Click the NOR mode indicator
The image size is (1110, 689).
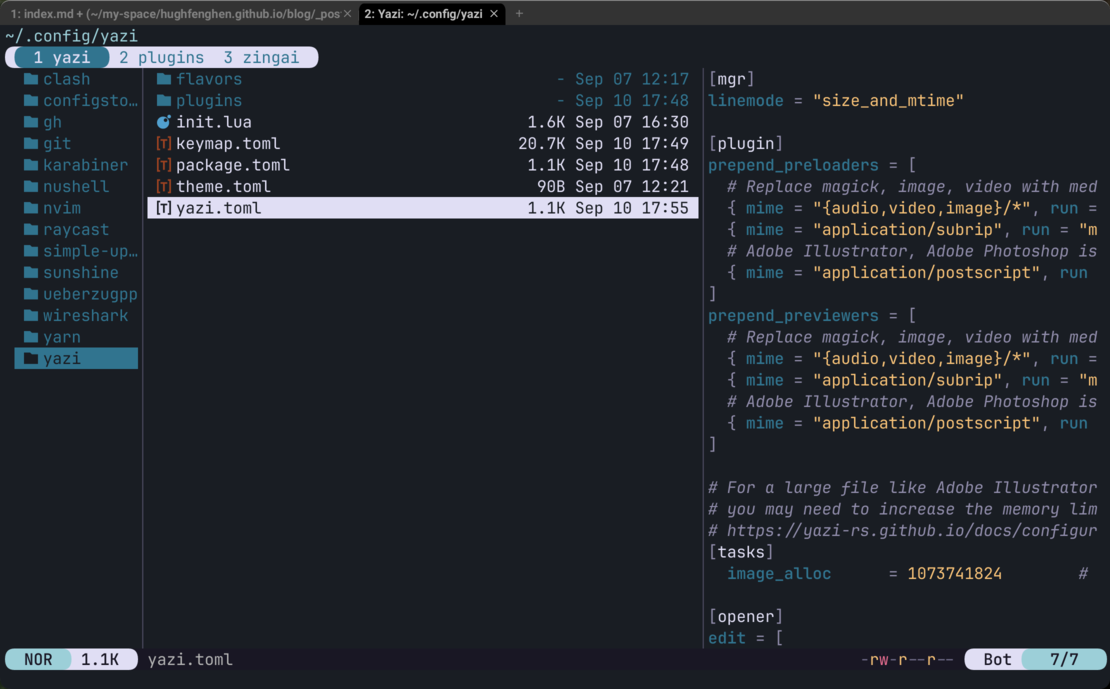38,659
